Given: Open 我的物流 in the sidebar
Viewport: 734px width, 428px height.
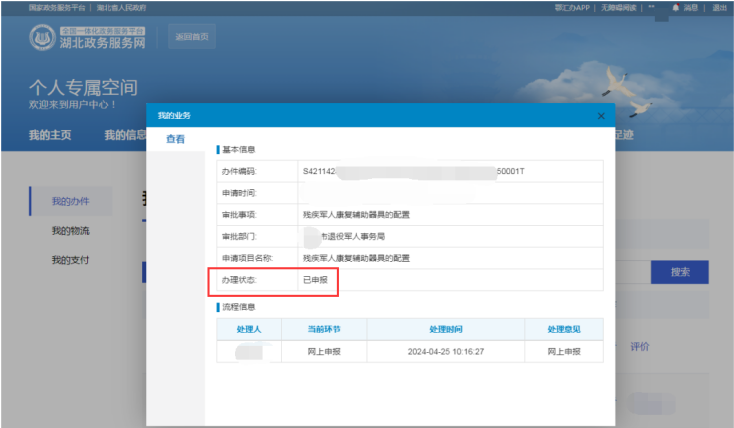Looking at the screenshot, I should tap(71, 231).
